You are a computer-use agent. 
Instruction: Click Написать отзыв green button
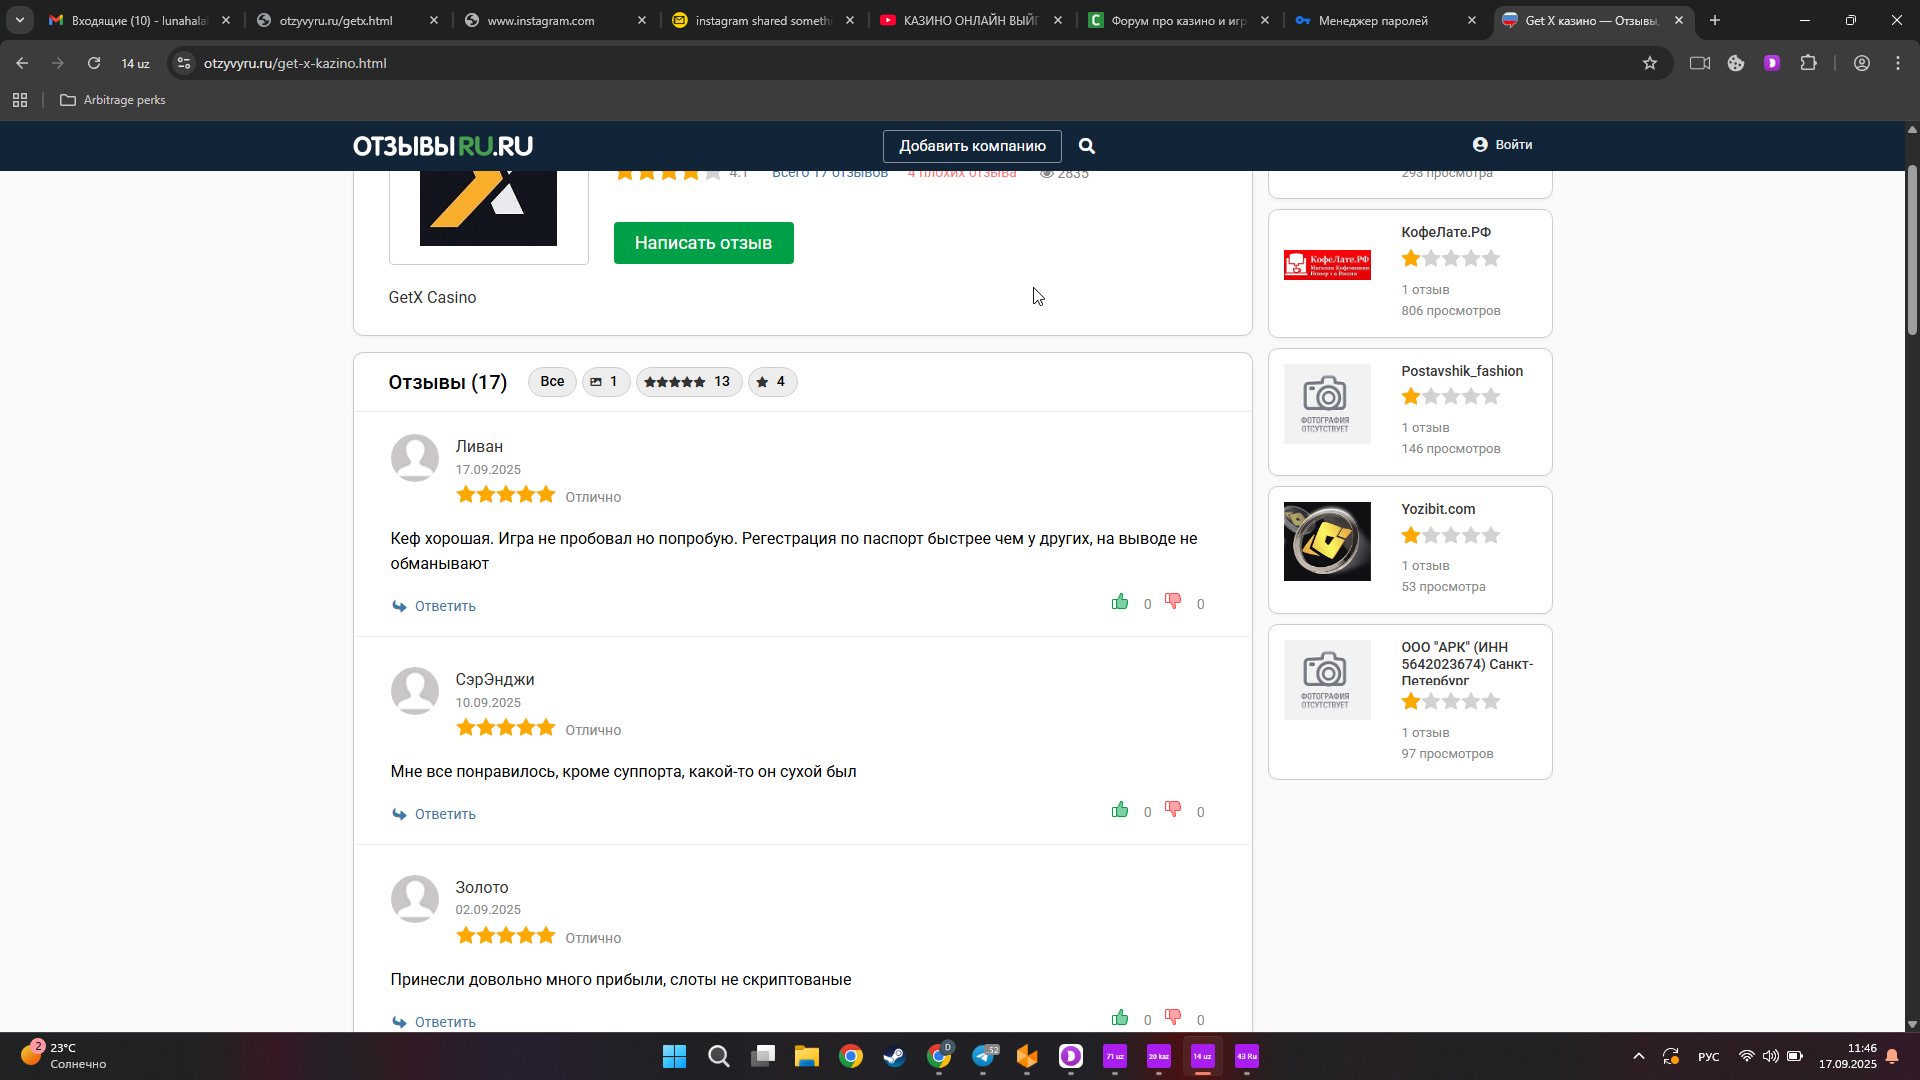click(x=703, y=243)
